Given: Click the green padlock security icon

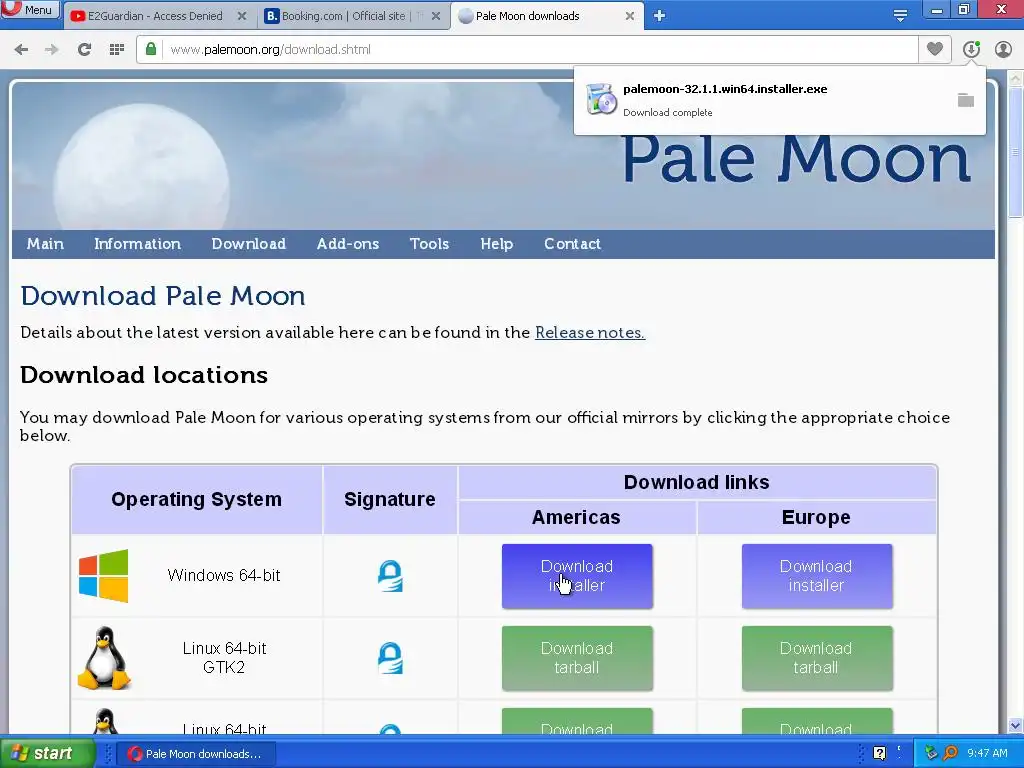Looking at the screenshot, I should coord(151,50).
